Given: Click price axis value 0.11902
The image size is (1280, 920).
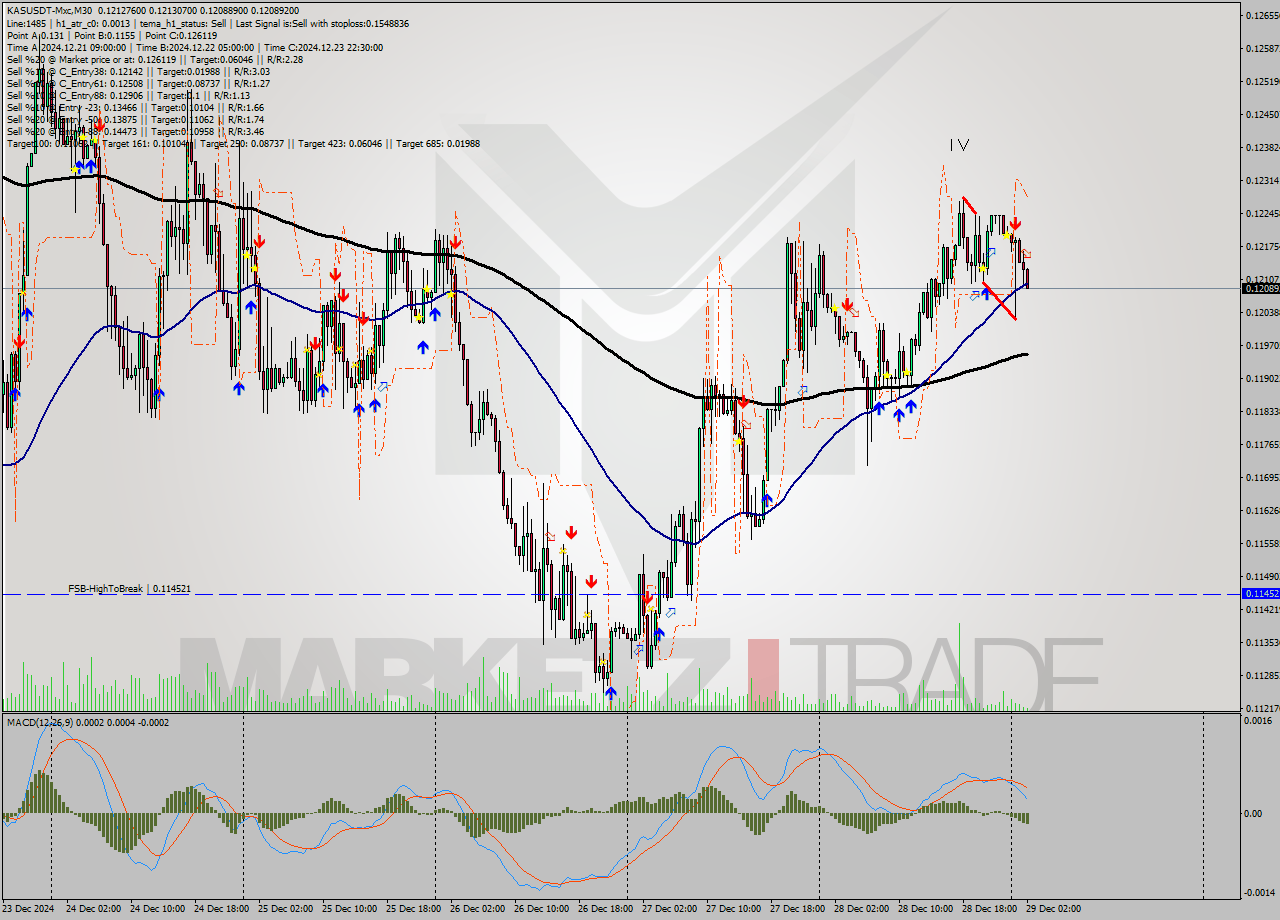Looking at the screenshot, I should pyautogui.click(x=1261, y=378).
